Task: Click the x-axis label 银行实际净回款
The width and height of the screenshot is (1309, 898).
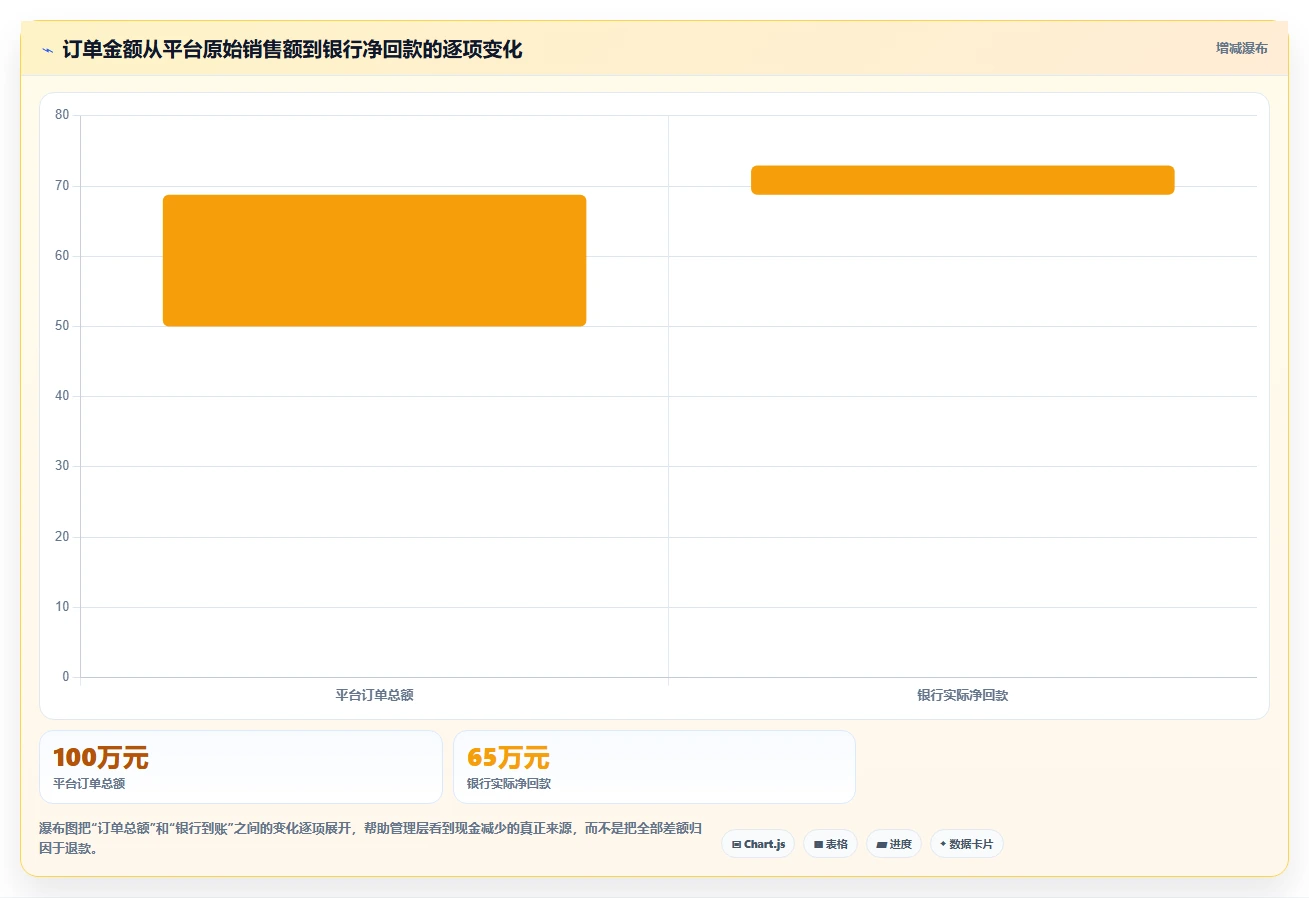Action: tap(962, 694)
